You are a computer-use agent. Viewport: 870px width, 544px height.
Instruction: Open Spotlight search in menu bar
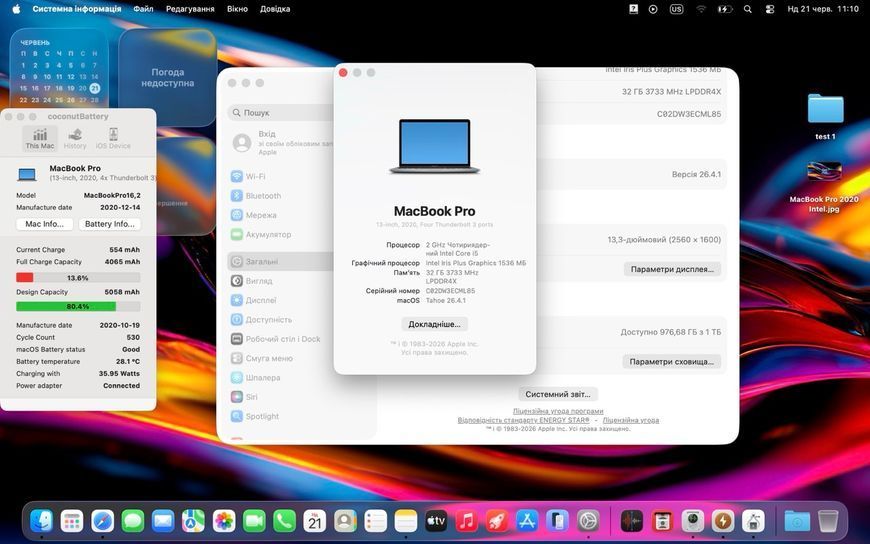748,9
